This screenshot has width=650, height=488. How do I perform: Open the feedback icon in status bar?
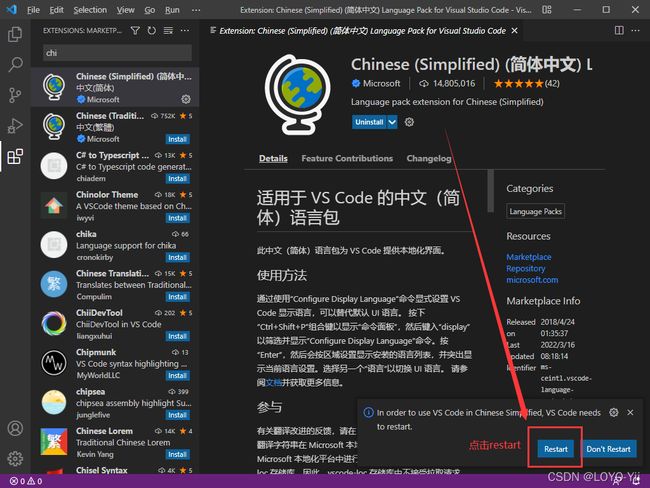tap(617, 481)
